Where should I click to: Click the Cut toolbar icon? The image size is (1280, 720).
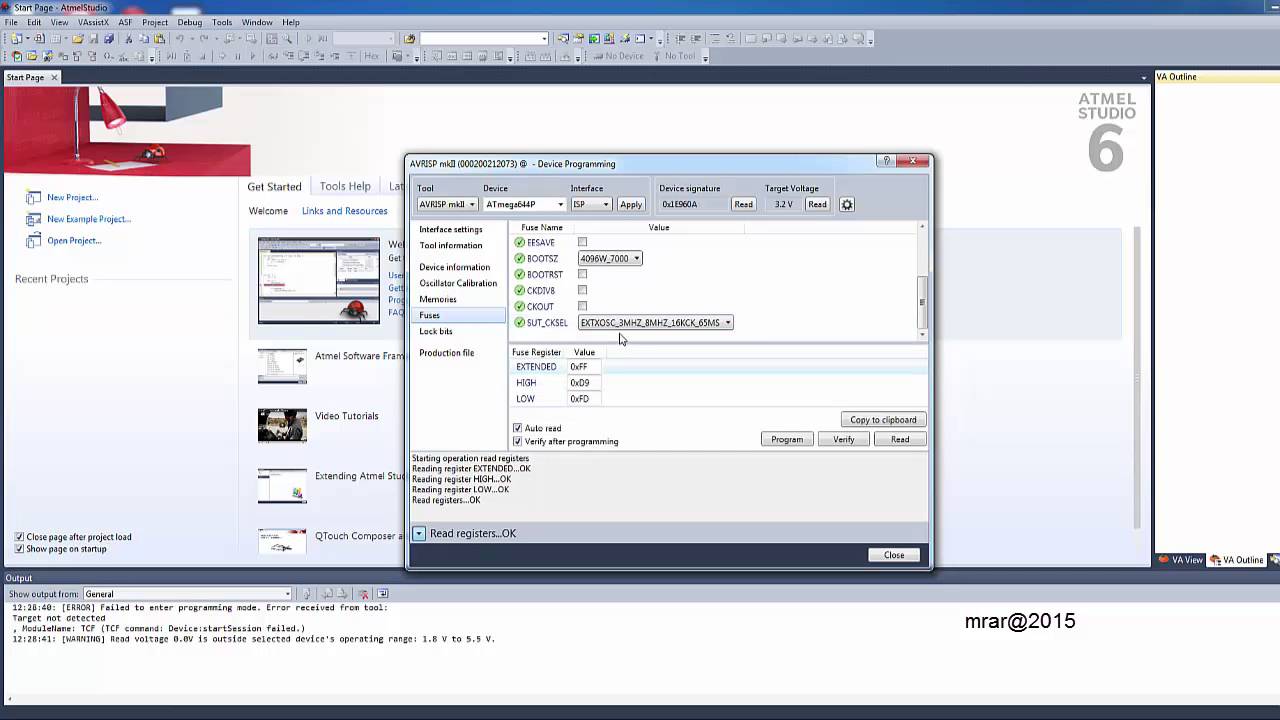click(129, 39)
